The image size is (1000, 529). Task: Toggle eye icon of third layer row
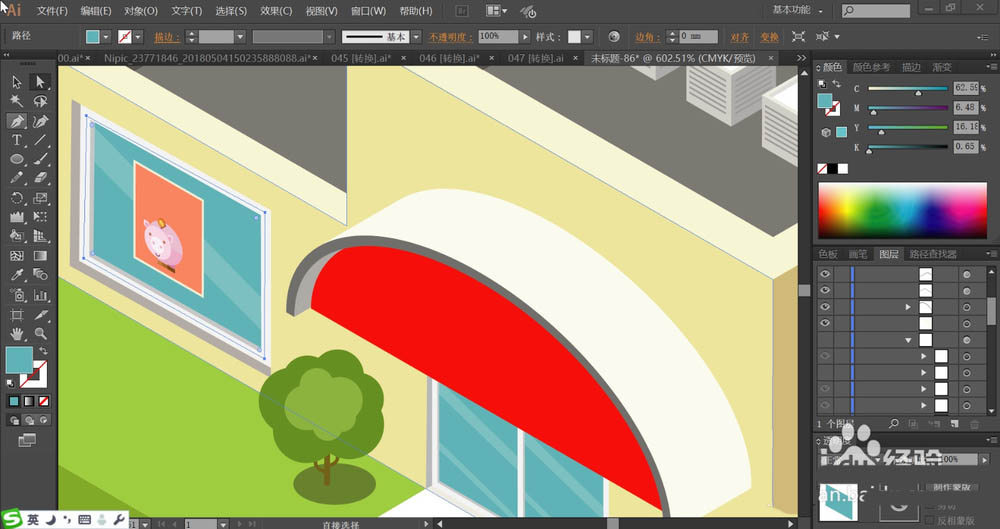pyautogui.click(x=825, y=307)
